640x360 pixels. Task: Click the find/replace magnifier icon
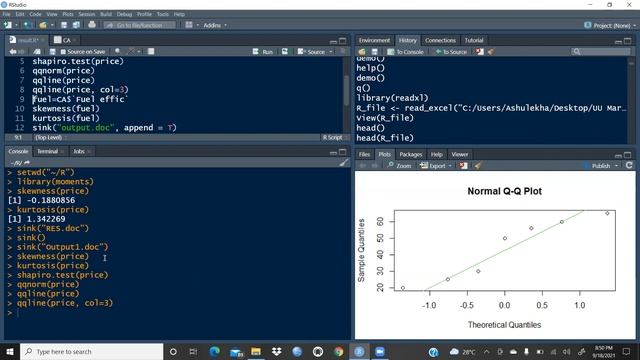118,51
